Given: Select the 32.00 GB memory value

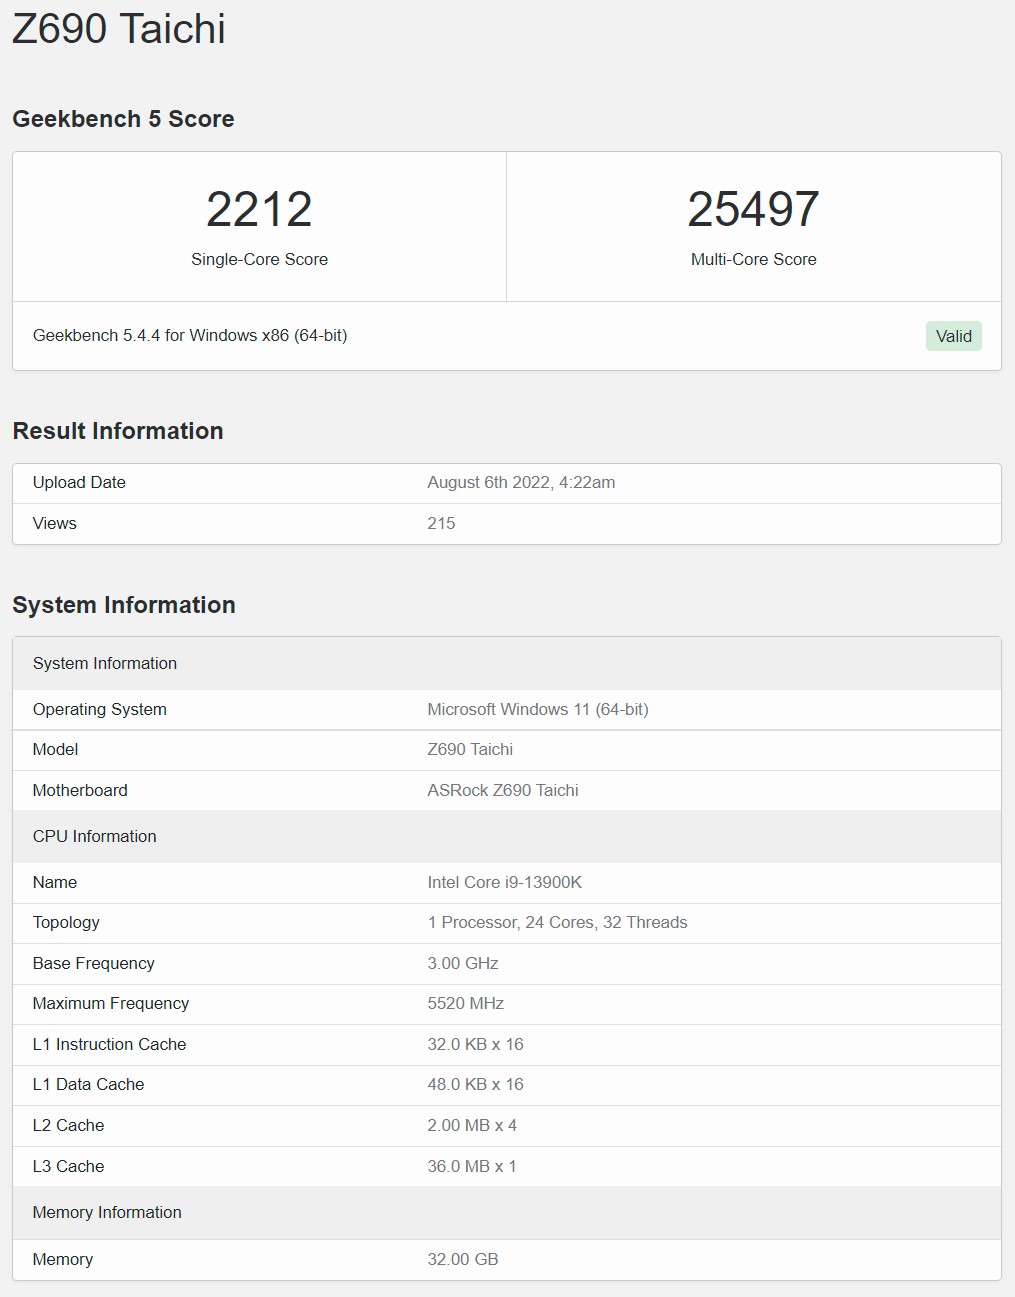Looking at the screenshot, I should (463, 1259).
